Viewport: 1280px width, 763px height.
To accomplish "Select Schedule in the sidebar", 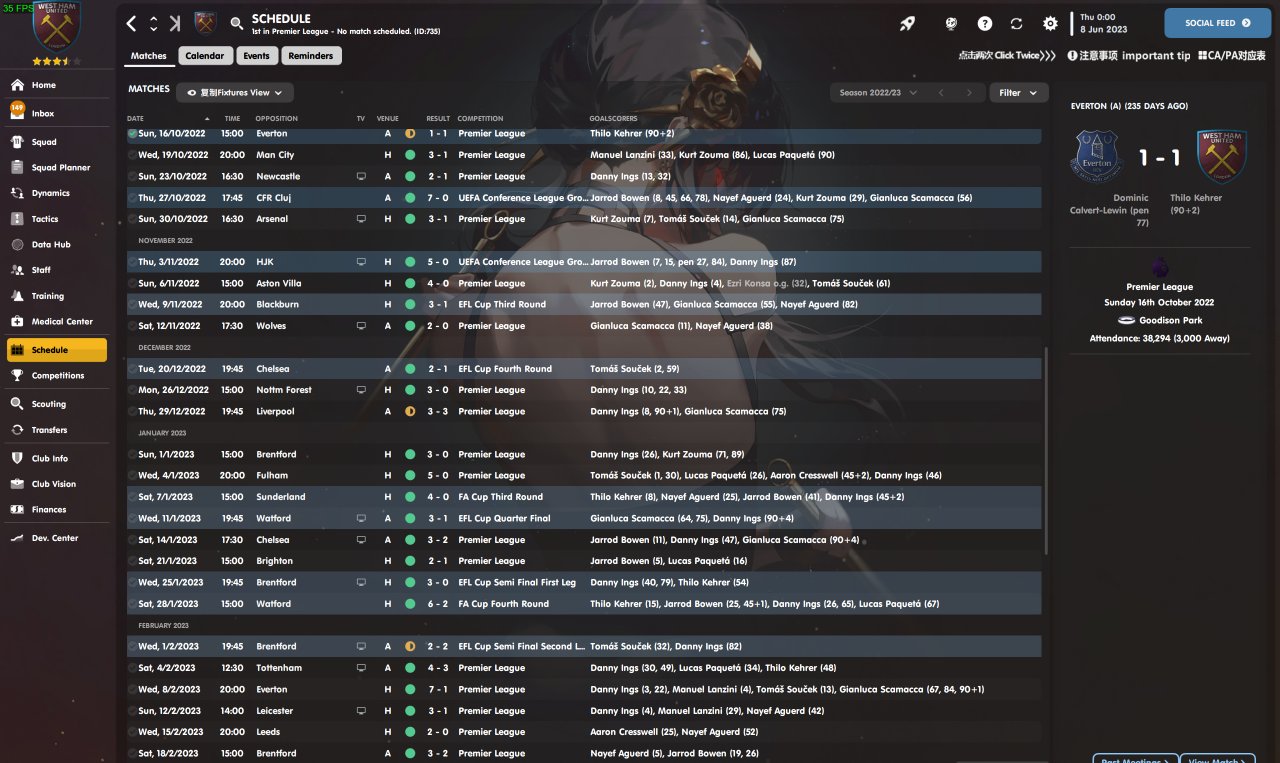I will [57, 350].
